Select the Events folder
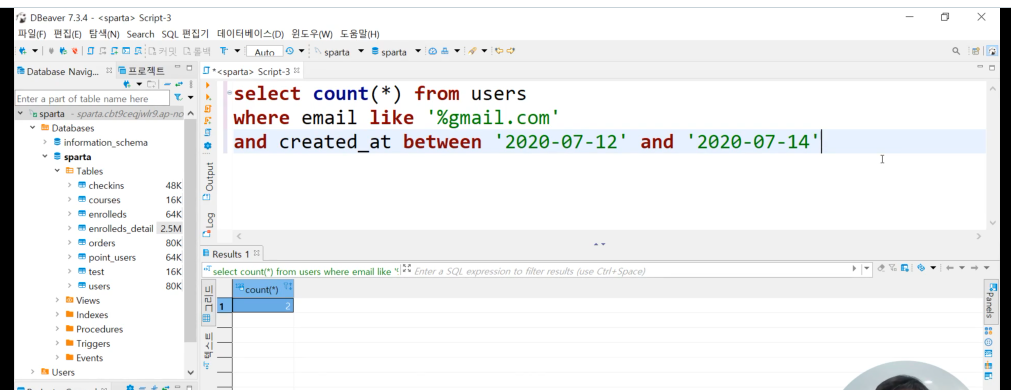Viewport: 1011px width, 390px height. click(89, 358)
